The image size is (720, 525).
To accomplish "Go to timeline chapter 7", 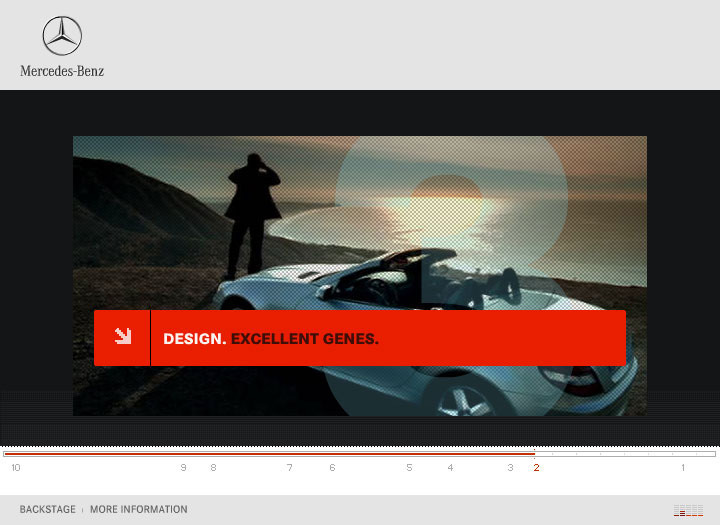I will pos(290,468).
